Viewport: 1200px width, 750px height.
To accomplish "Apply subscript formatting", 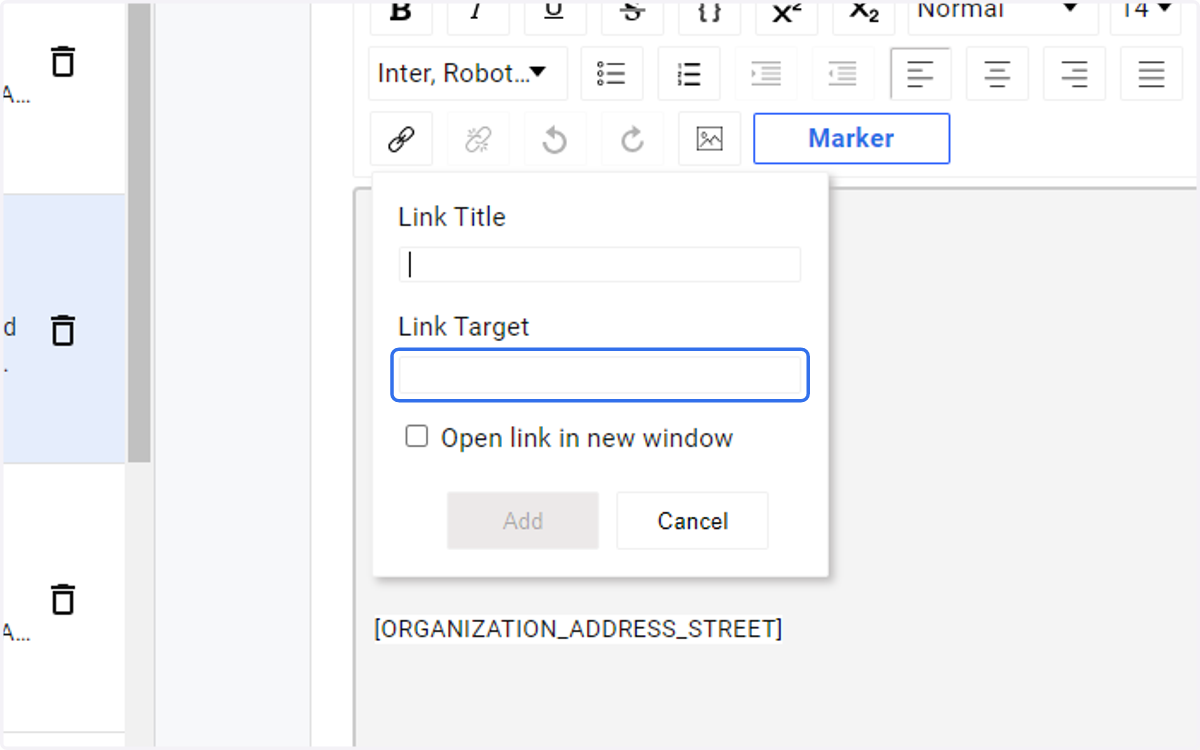I will 863,16.
